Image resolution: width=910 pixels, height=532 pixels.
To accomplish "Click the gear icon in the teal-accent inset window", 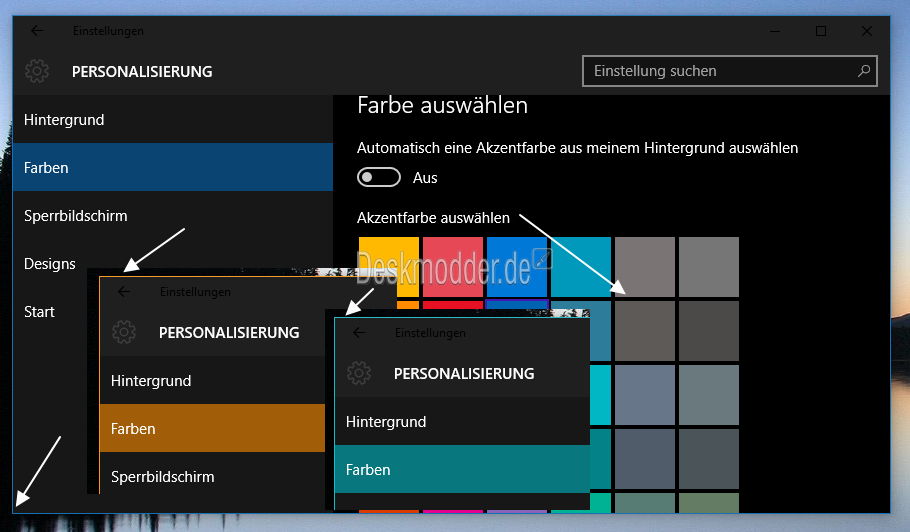I will [359, 373].
